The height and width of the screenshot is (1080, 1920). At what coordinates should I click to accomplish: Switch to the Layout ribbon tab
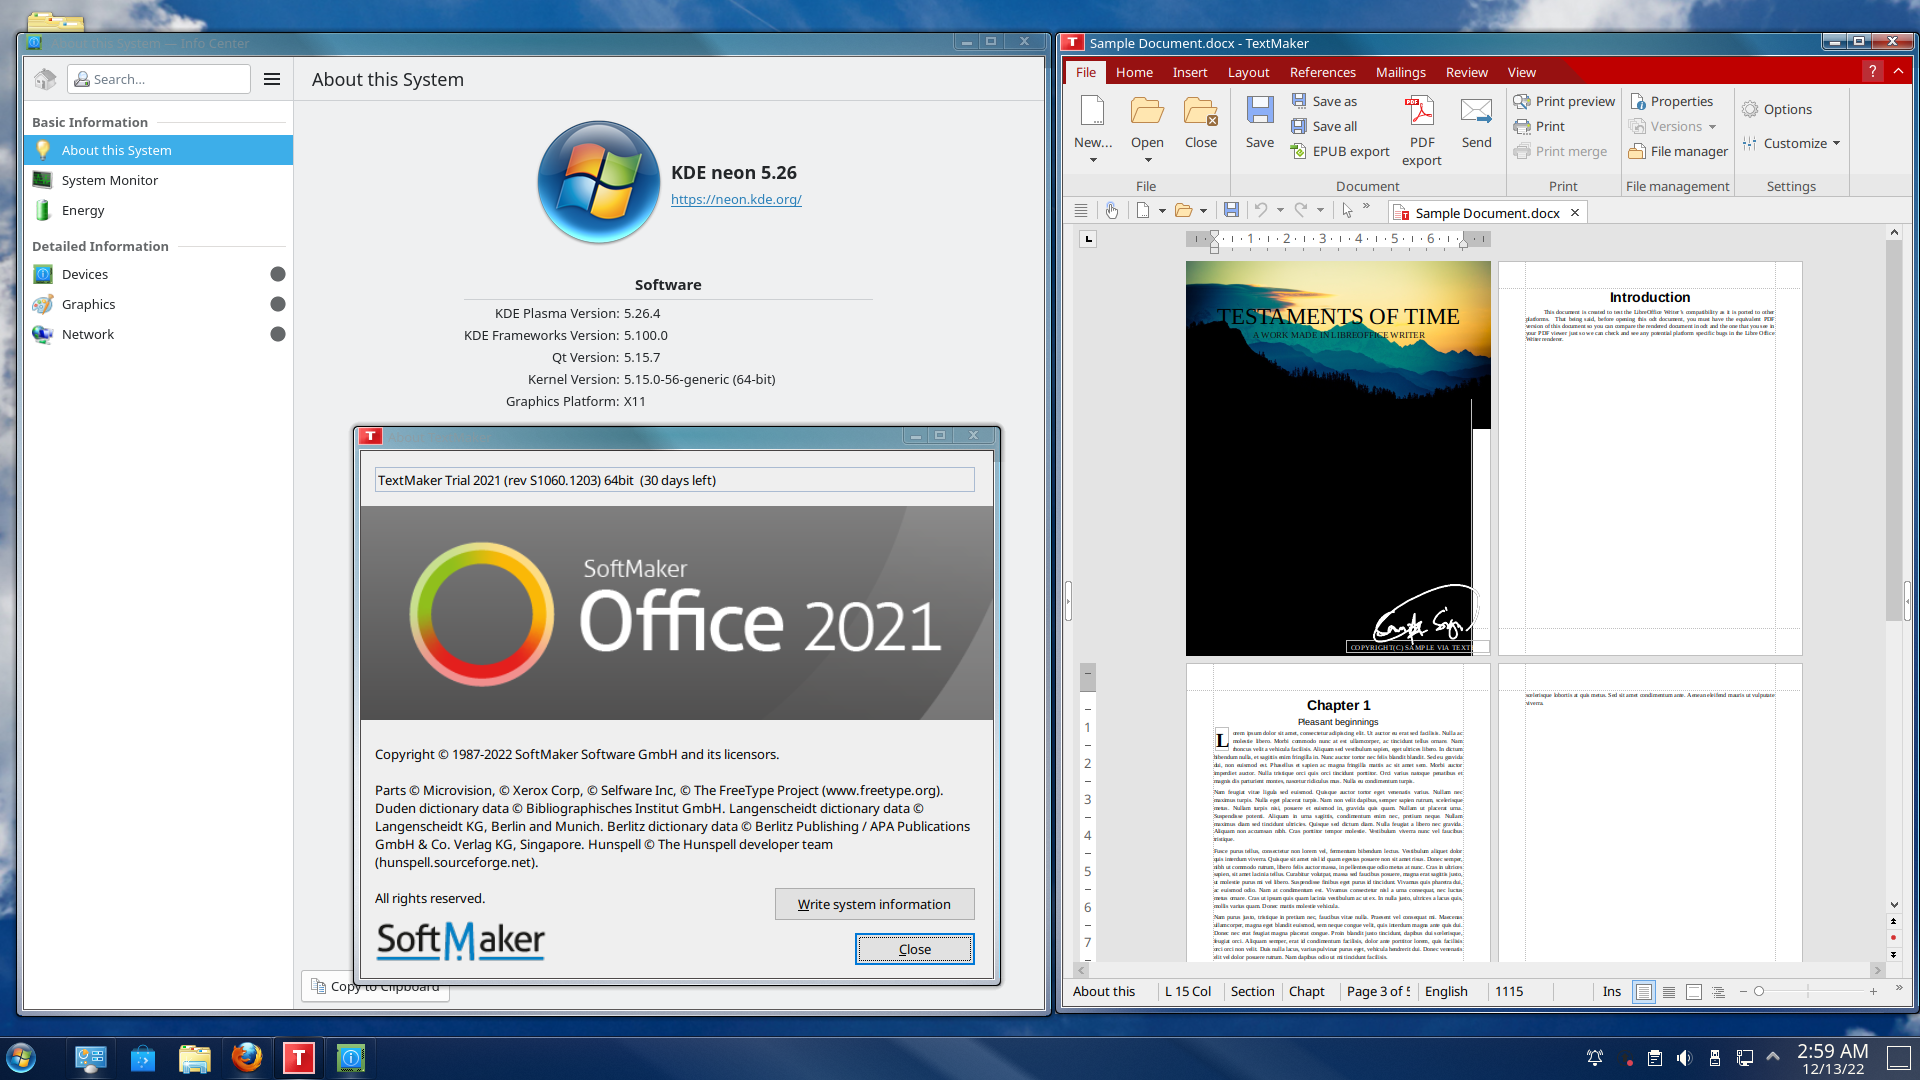point(1248,72)
